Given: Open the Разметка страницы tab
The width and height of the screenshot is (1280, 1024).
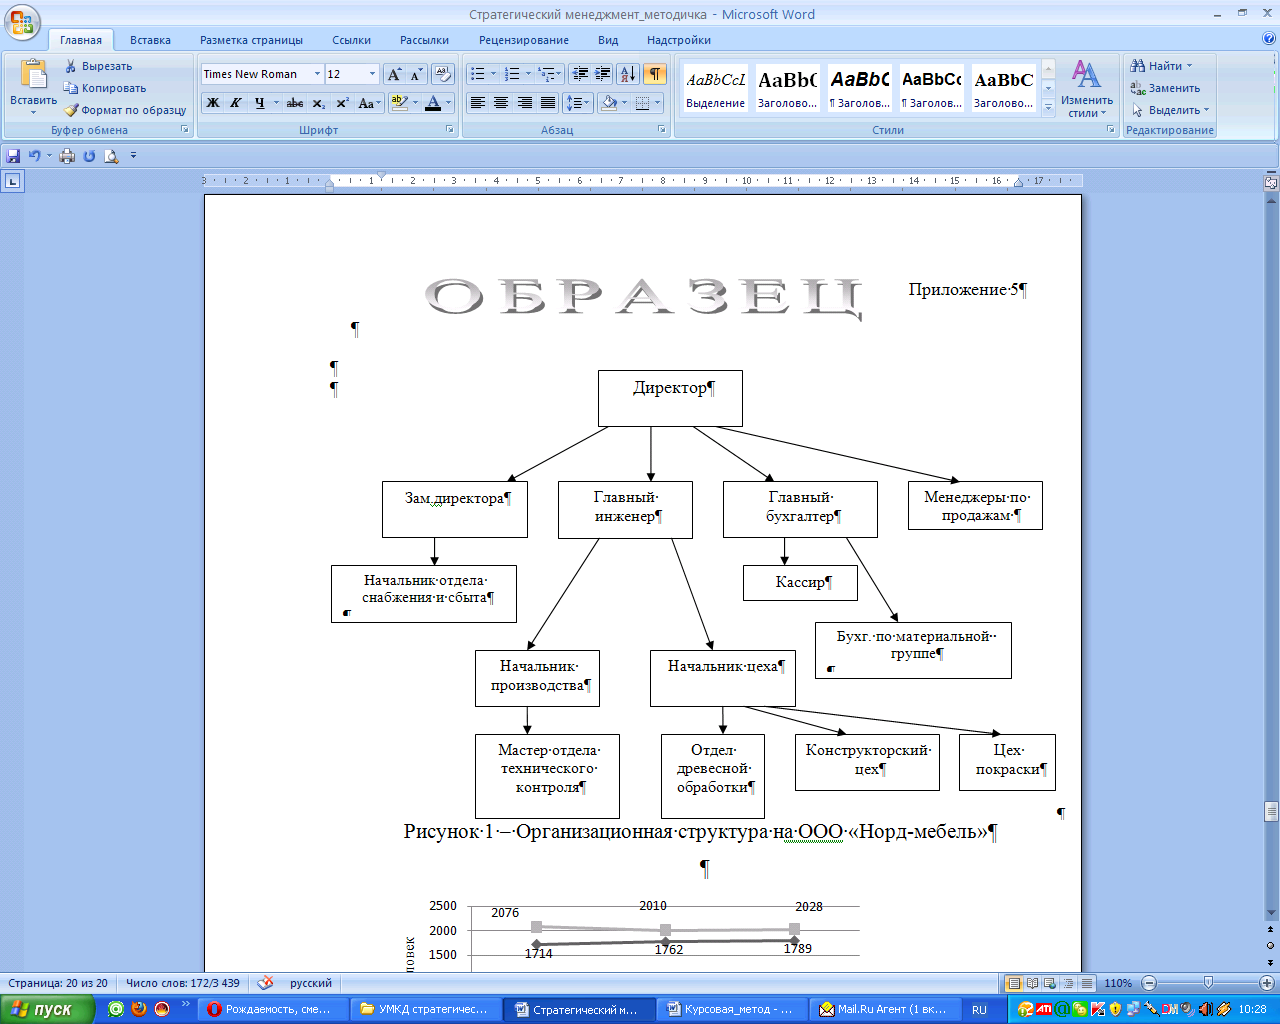Looking at the screenshot, I should pyautogui.click(x=251, y=40).
